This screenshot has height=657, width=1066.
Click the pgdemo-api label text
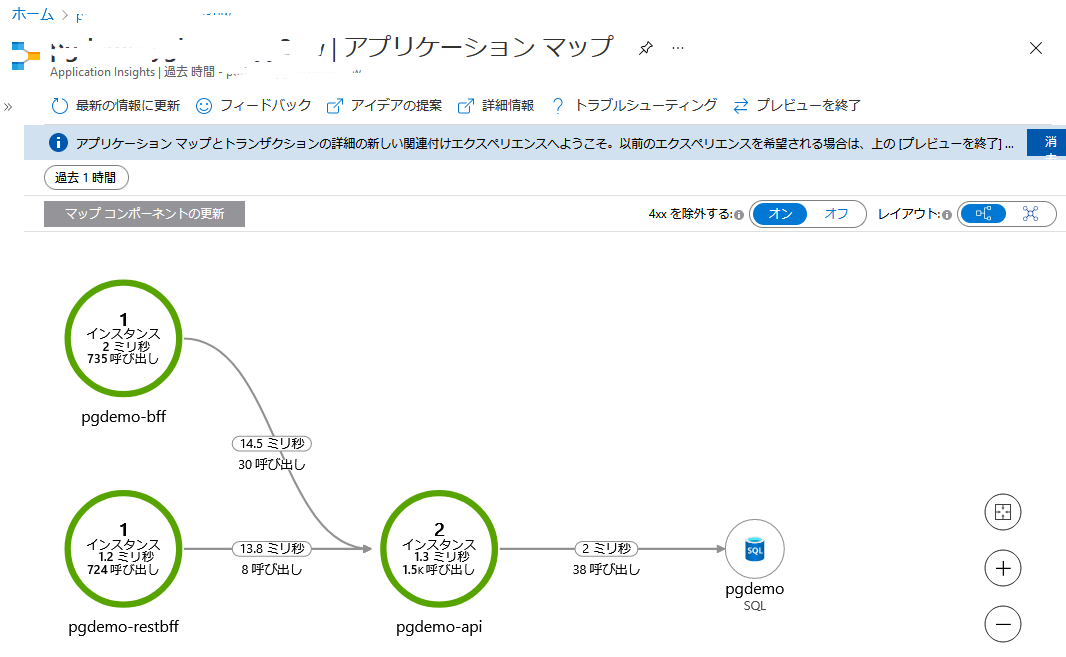click(439, 626)
